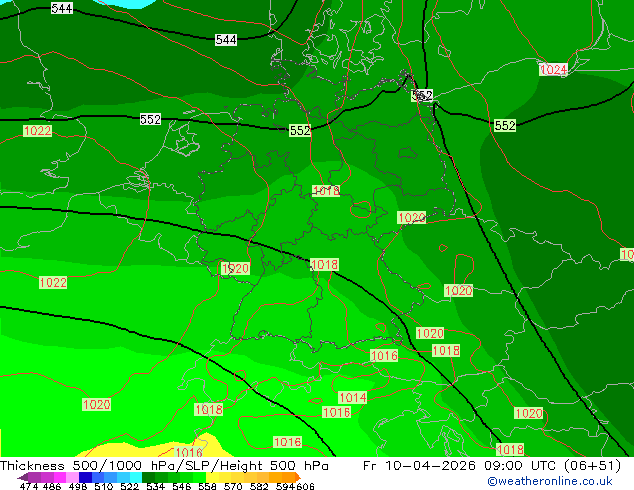Click the purple arrow at legend's left end
The image size is (634, 490).
22,477
